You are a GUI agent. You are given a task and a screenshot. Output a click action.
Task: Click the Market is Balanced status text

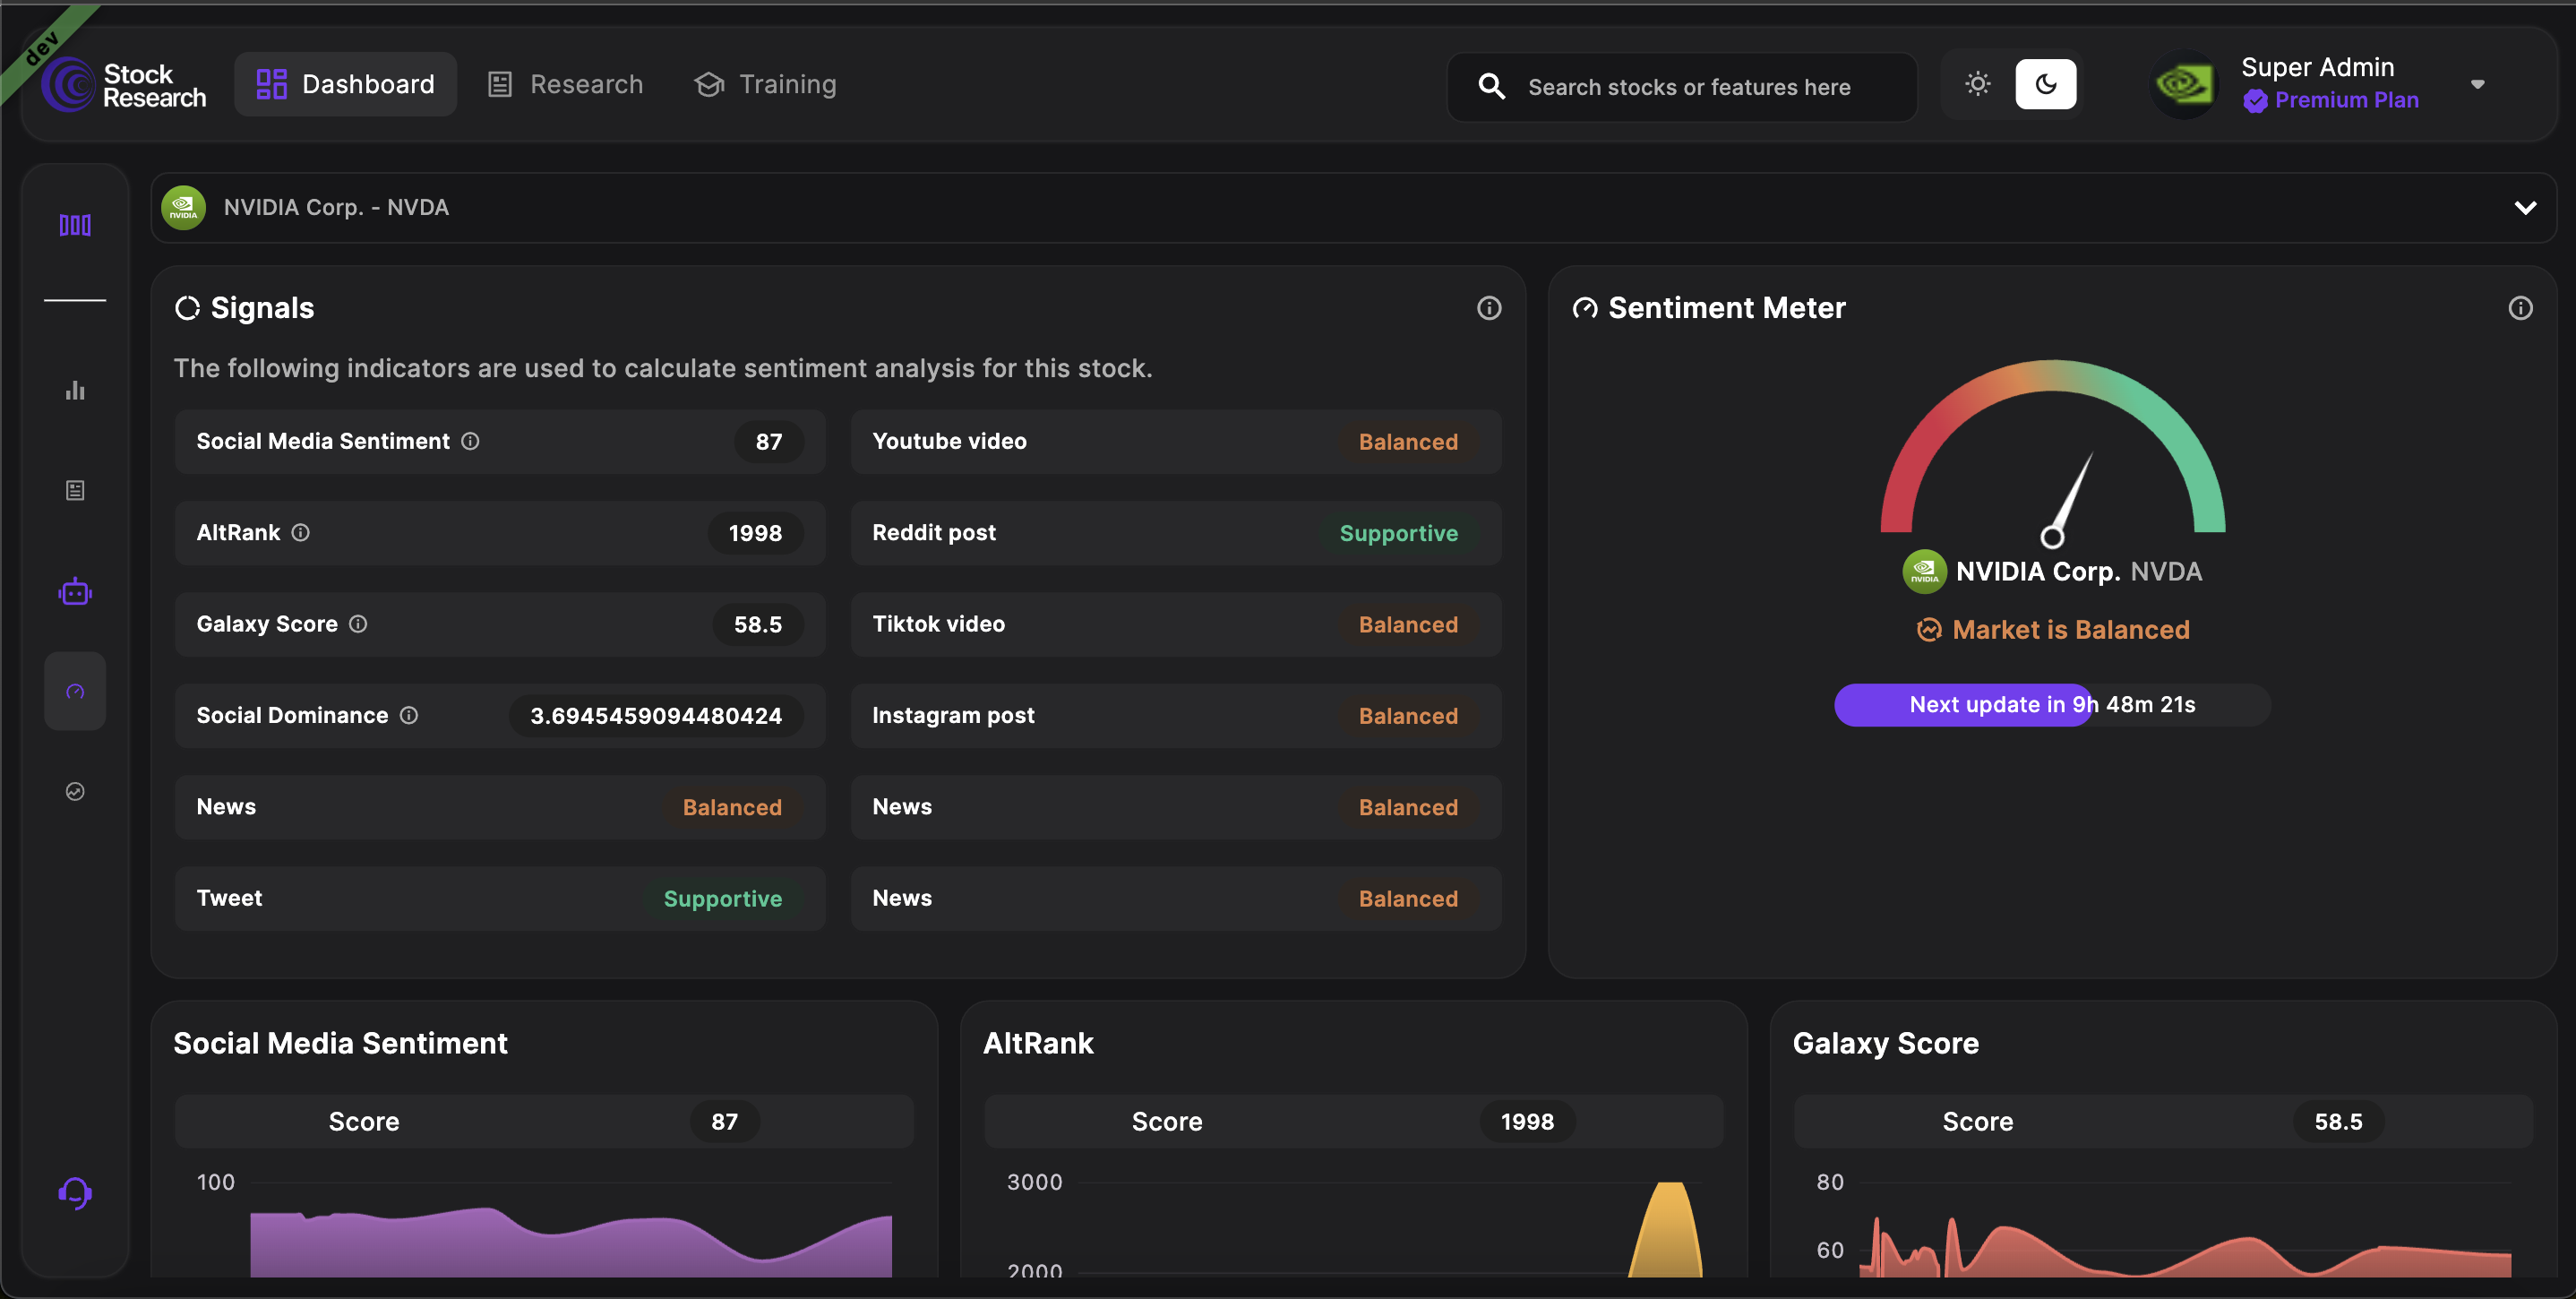[2070, 630]
